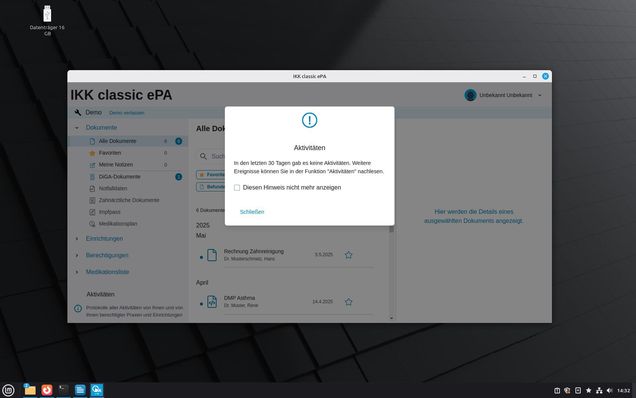
Task: Collapse the Dokumente tree section
Action: coord(77,128)
